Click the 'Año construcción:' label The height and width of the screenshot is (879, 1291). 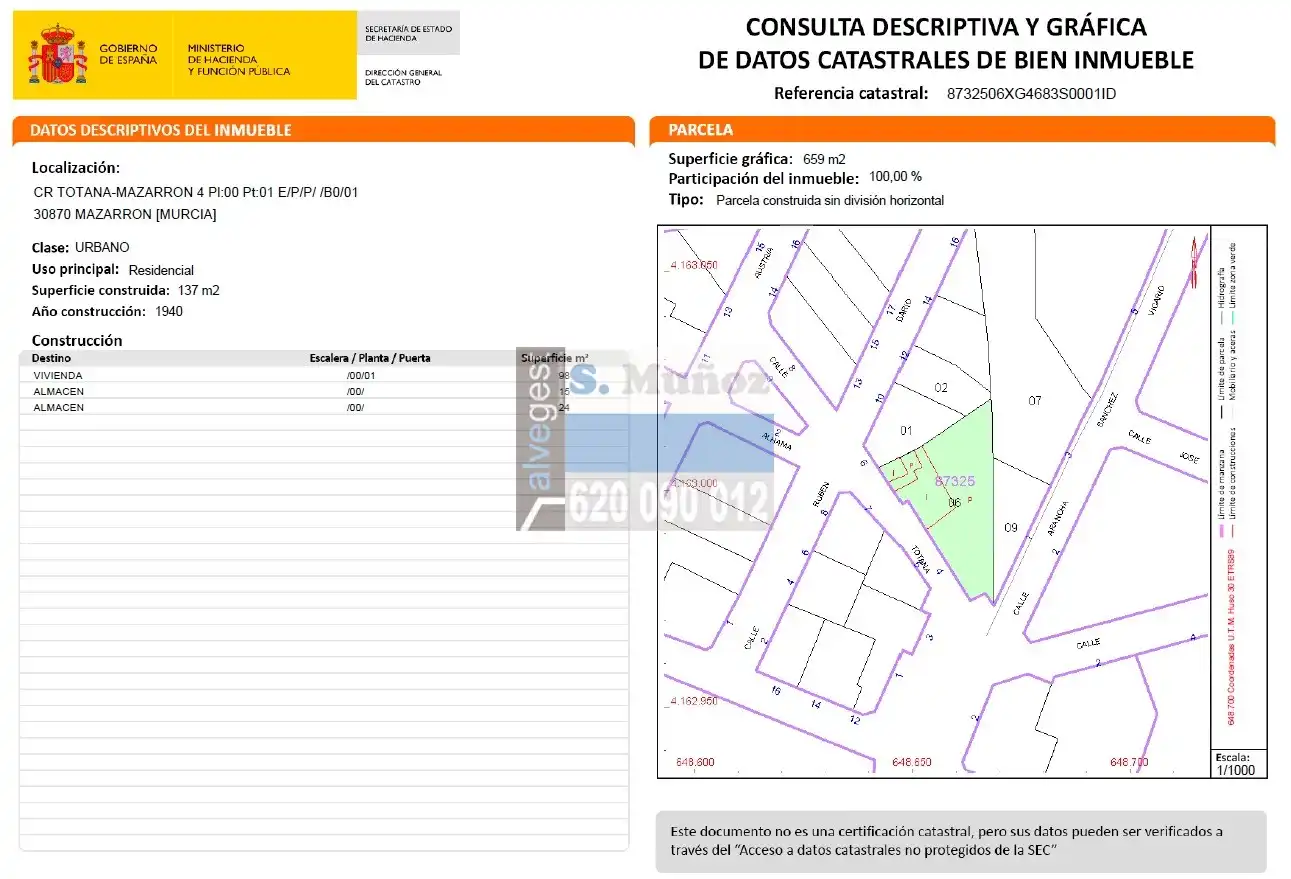click(89, 311)
